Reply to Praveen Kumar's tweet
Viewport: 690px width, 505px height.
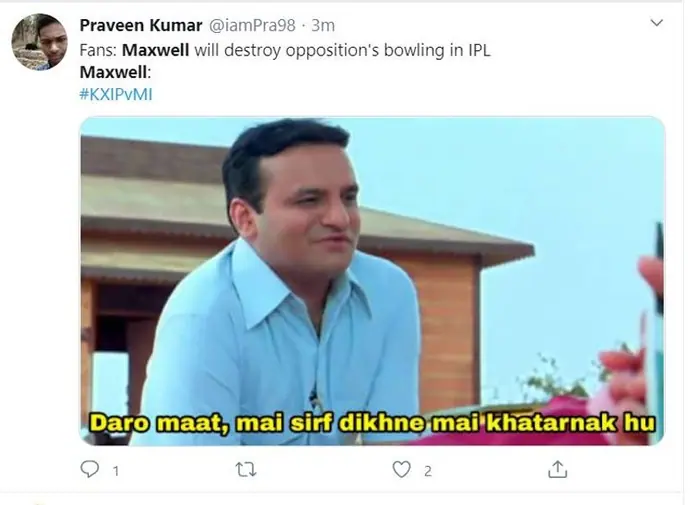pos(90,469)
